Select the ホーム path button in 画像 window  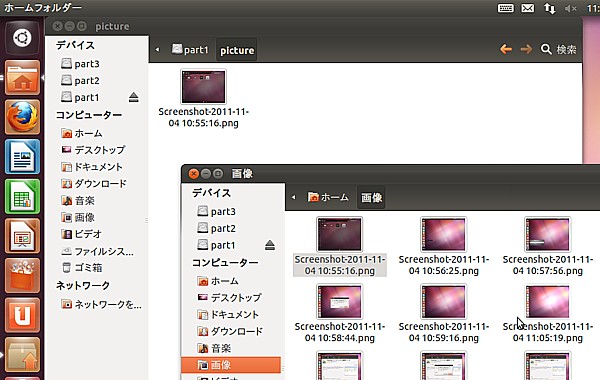(x=328, y=197)
